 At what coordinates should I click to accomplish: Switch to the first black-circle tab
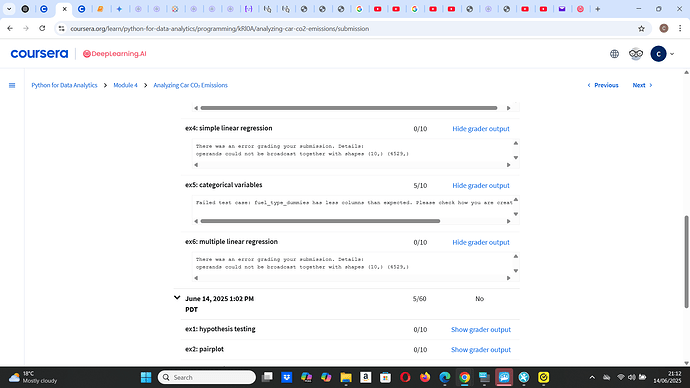coord(25,9)
